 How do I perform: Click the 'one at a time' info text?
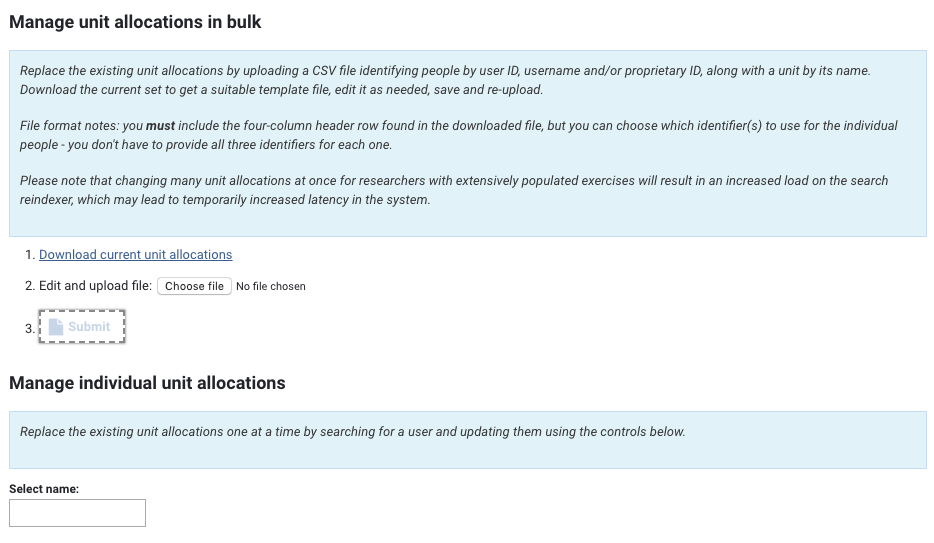coord(353,432)
